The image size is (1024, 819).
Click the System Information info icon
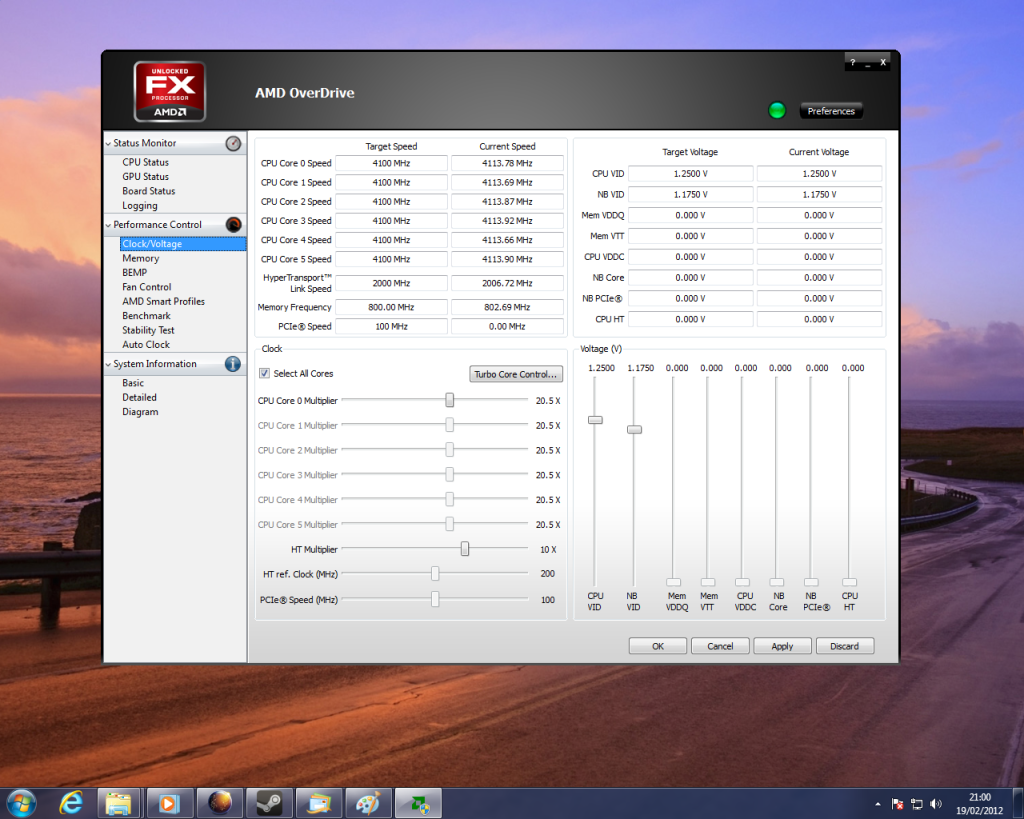click(x=232, y=364)
